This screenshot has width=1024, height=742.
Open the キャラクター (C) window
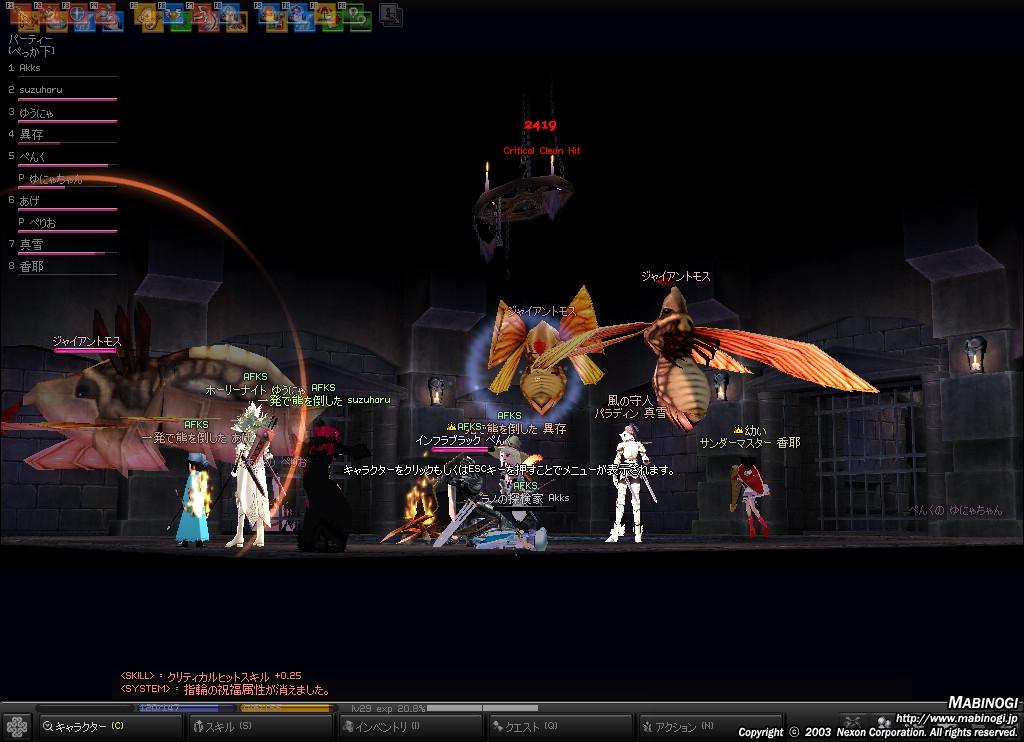[x=110, y=726]
